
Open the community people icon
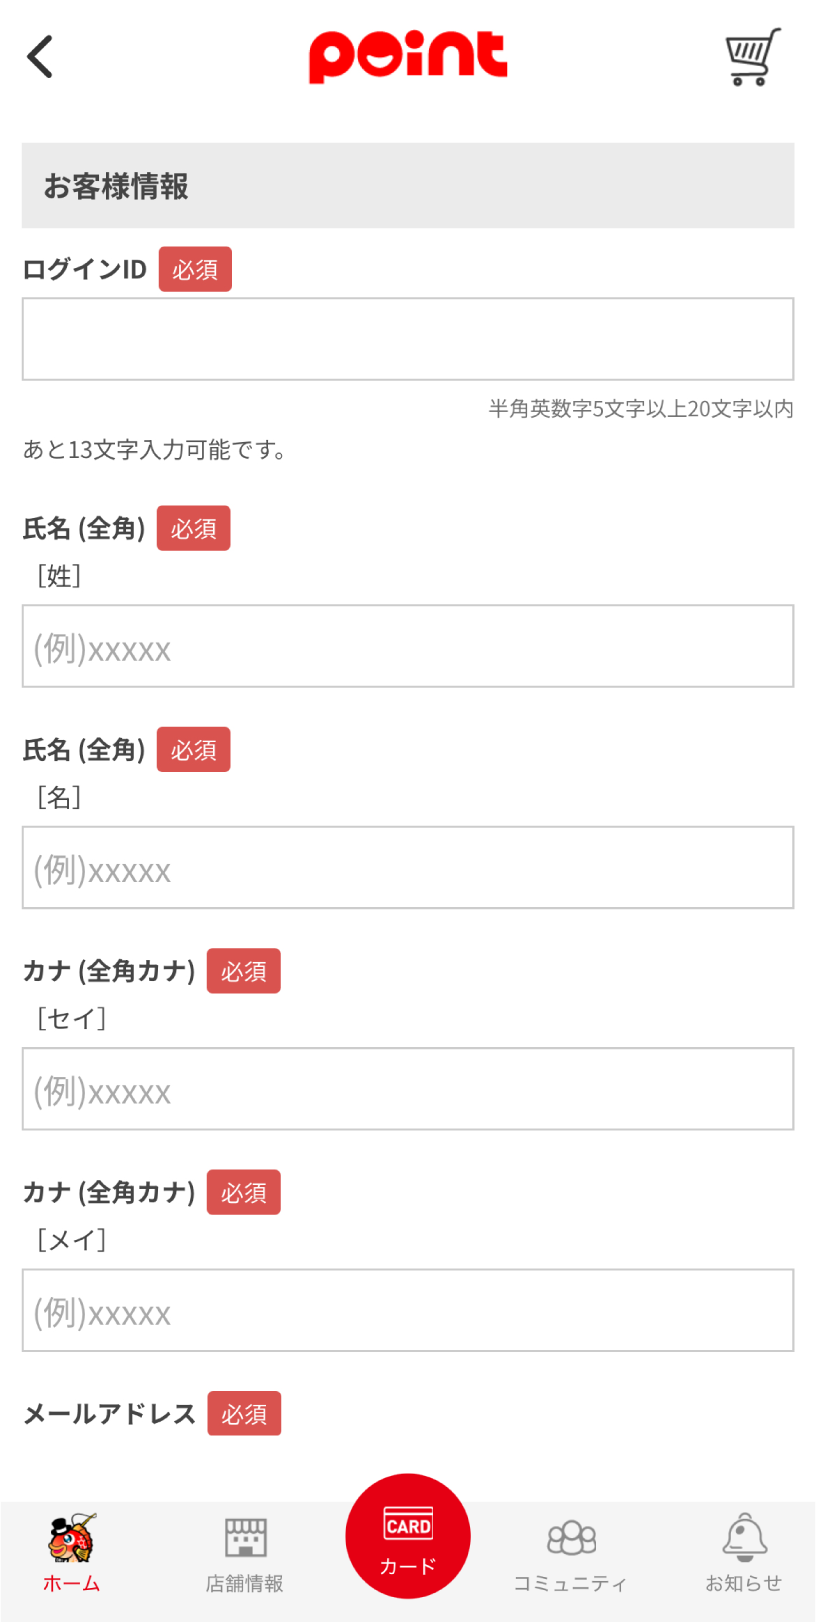tap(571, 1538)
